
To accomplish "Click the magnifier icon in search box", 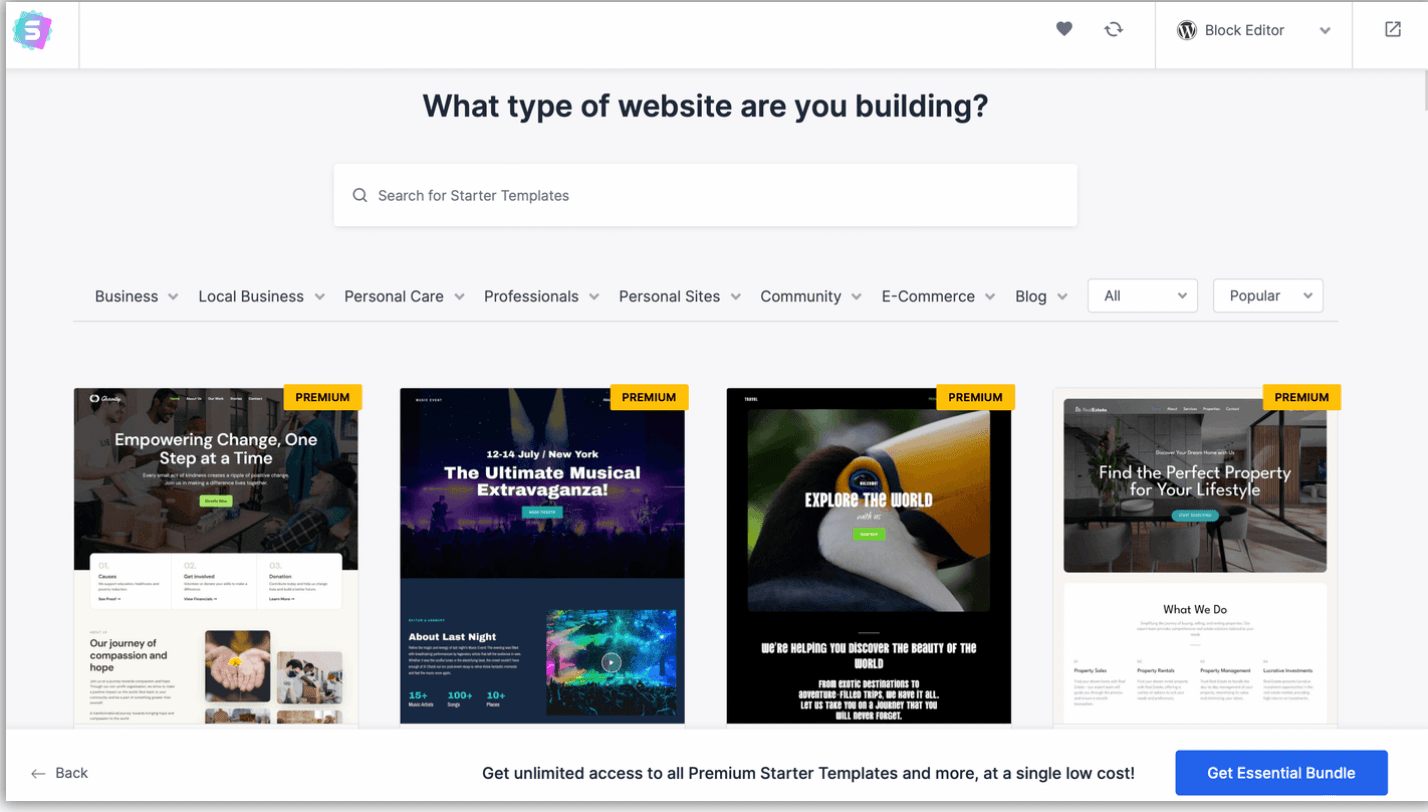I will (x=360, y=195).
